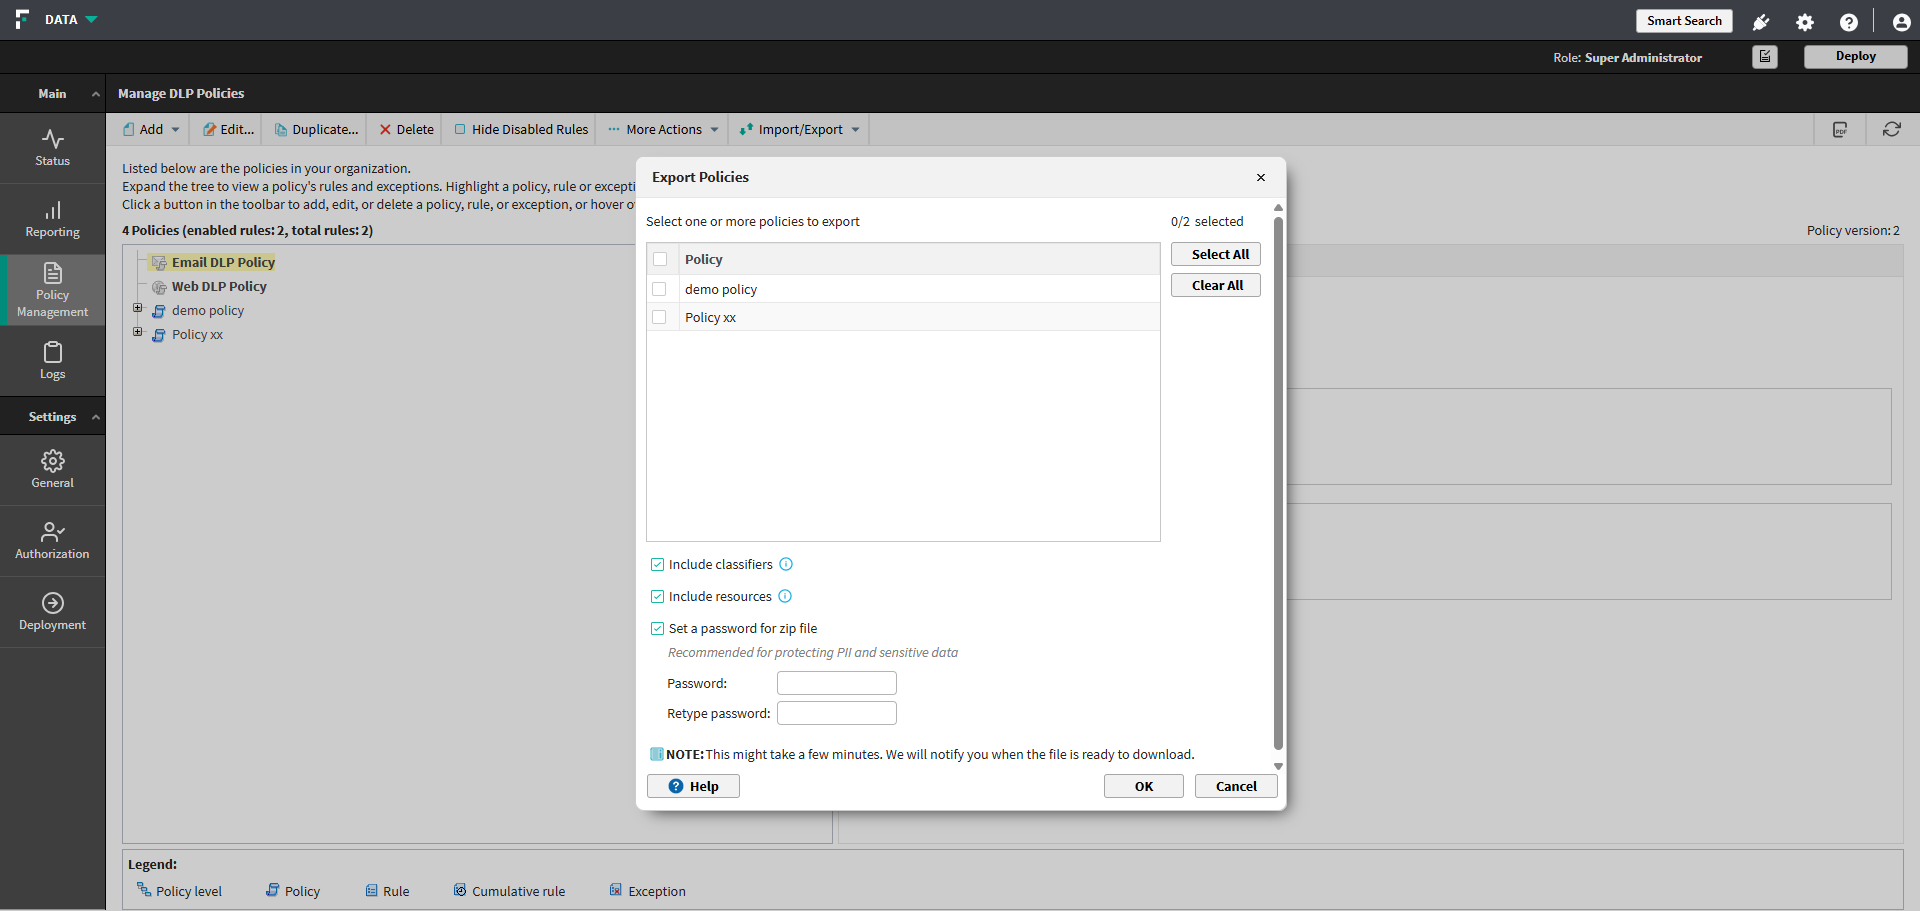Open the Import/Export dropdown
The image size is (1920, 911).
tap(799, 129)
